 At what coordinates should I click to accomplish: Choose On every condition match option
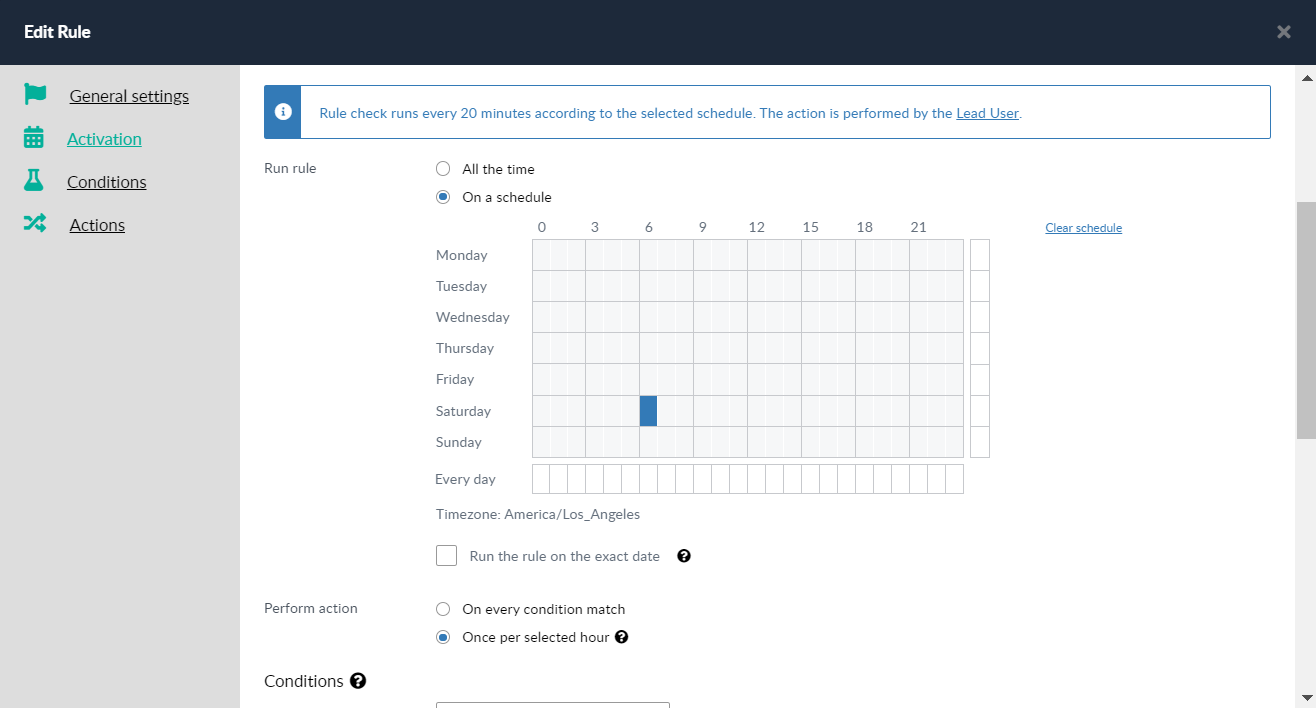[x=443, y=609]
